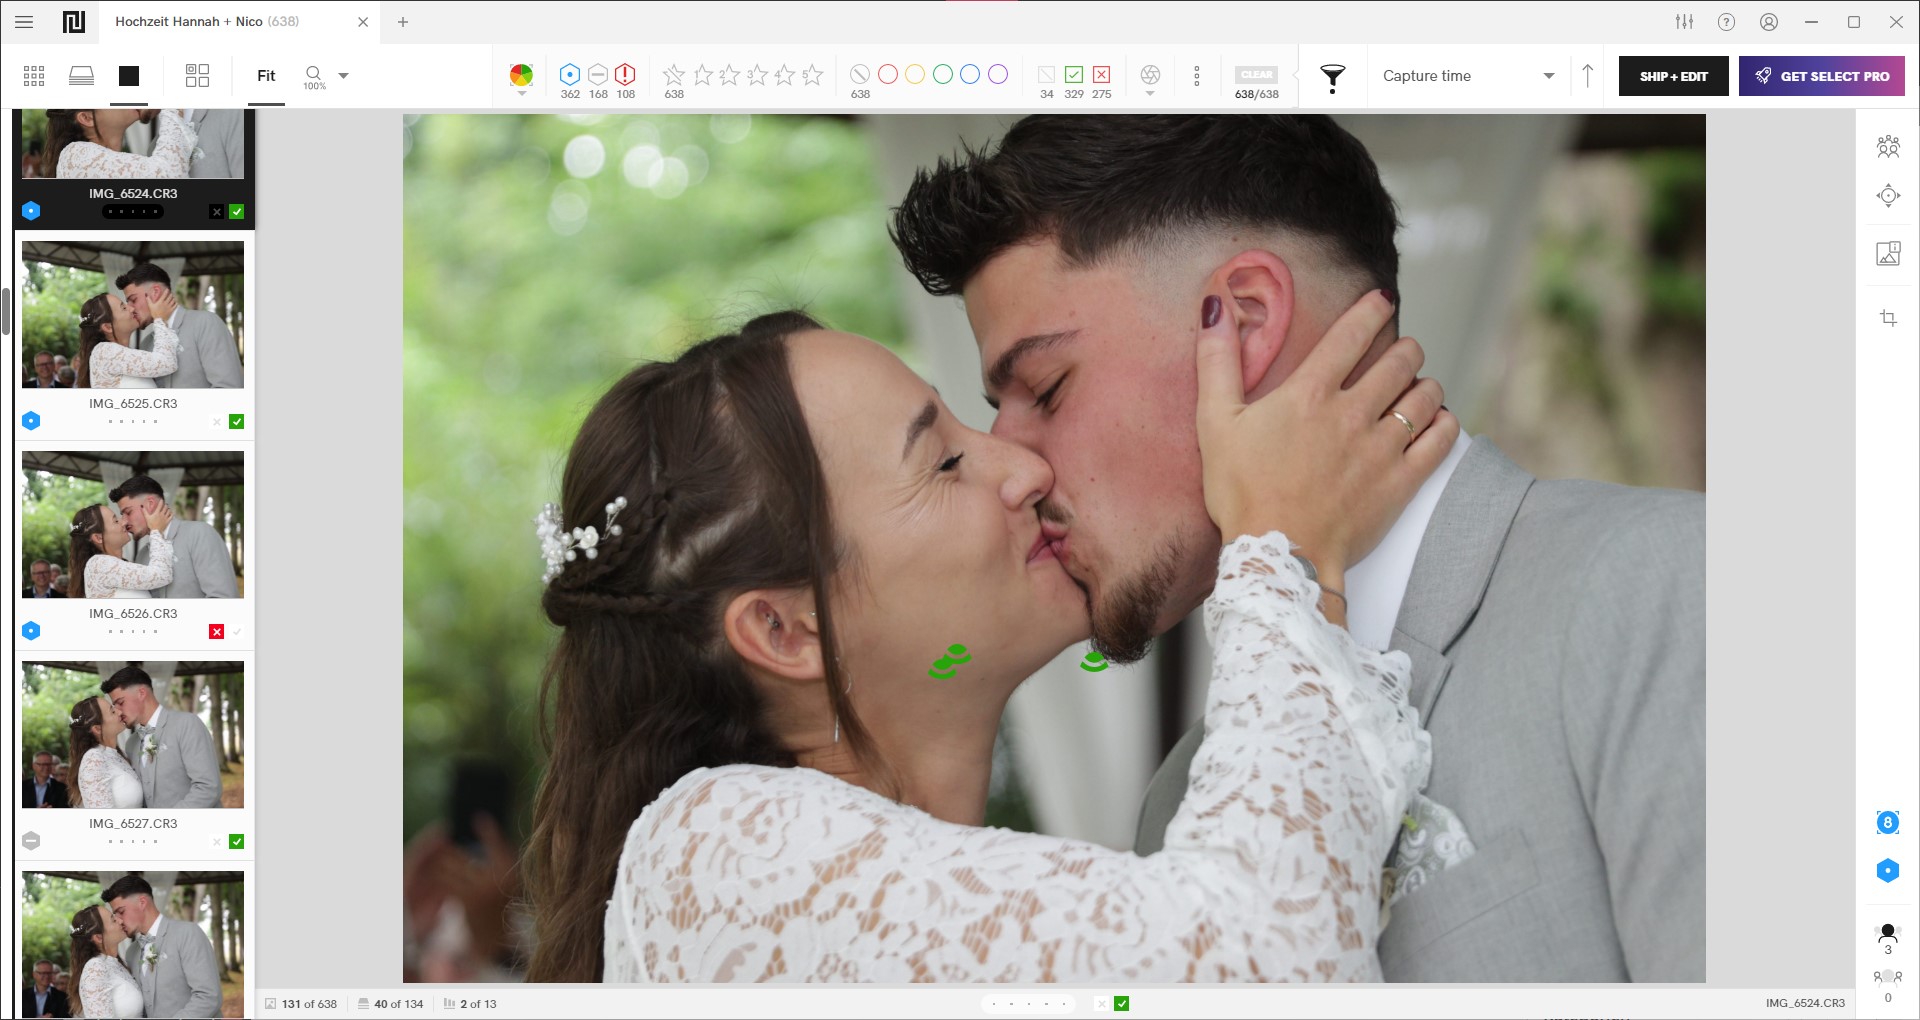Click the SHIP + EDIT button
The height and width of the screenshot is (1020, 1920).
pyautogui.click(x=1674, y=76)
